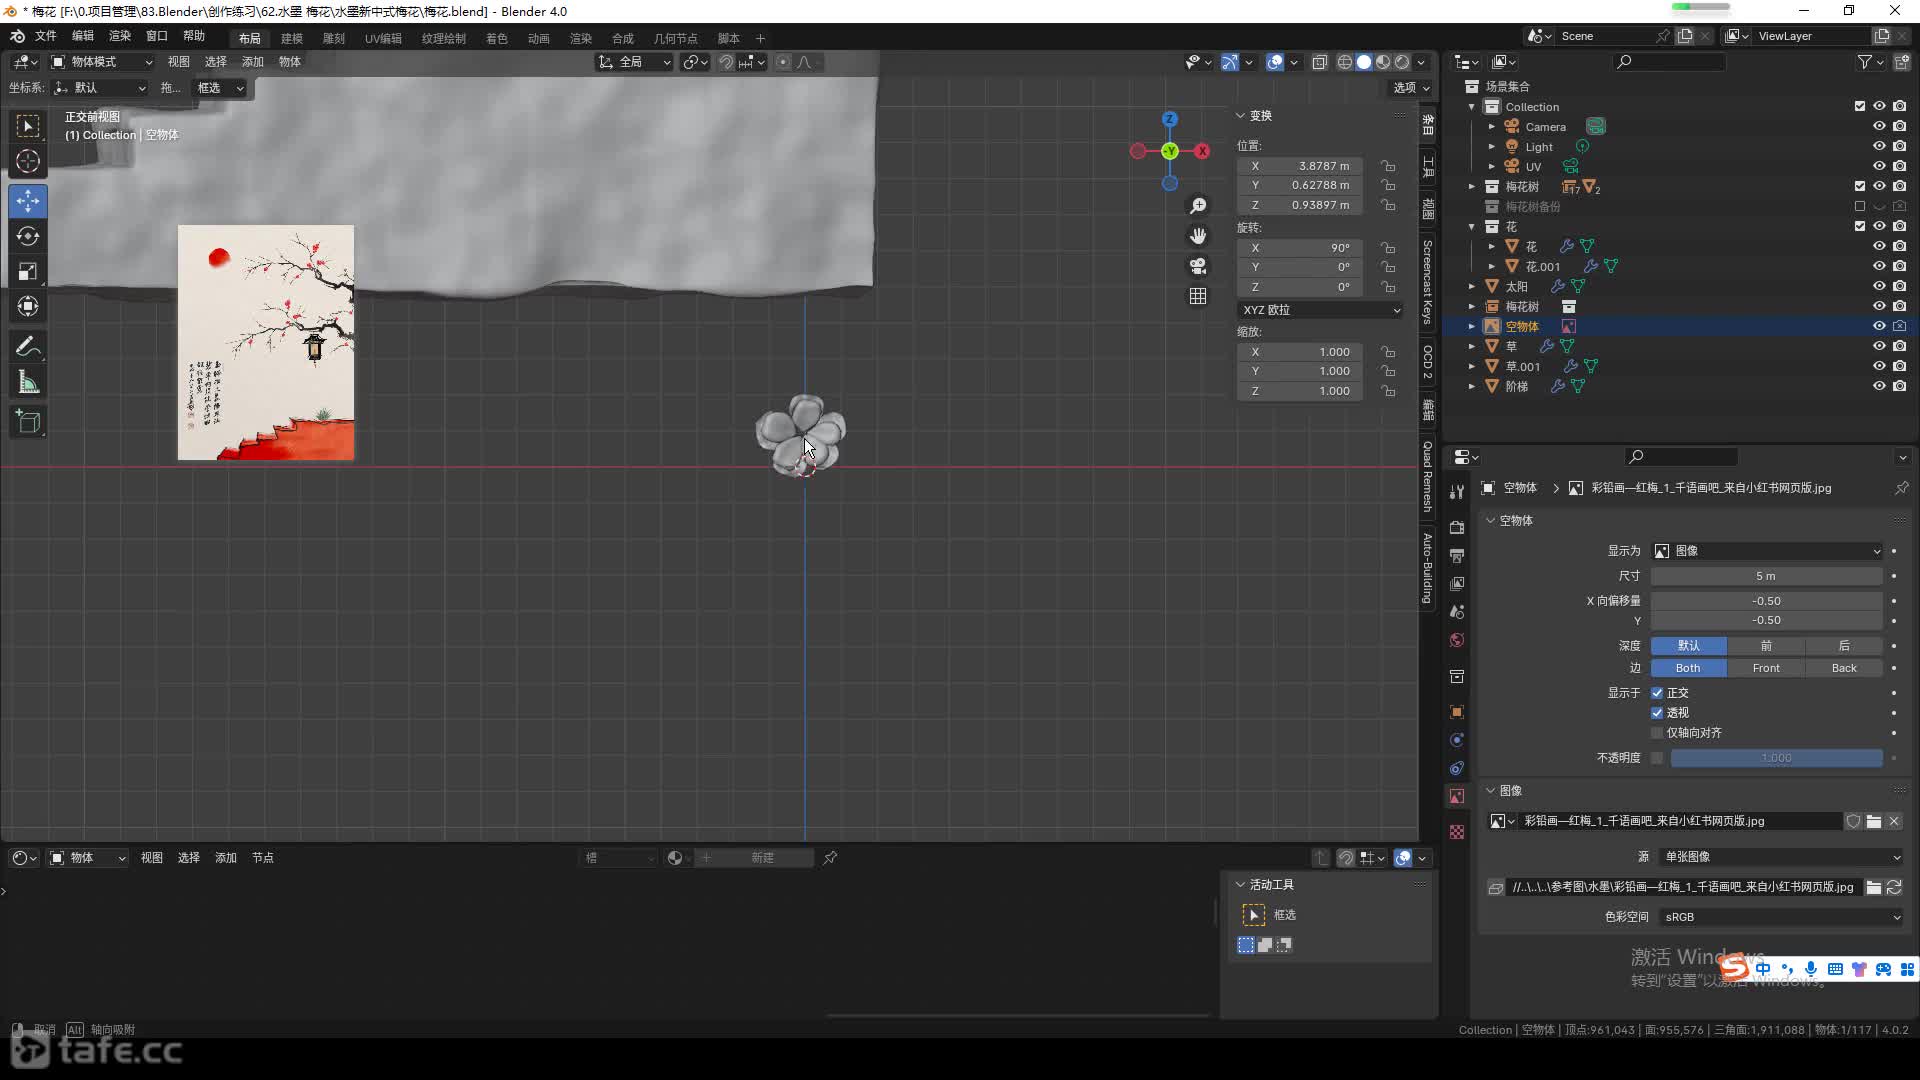Select the Annotate tool

tap(28, 347)
